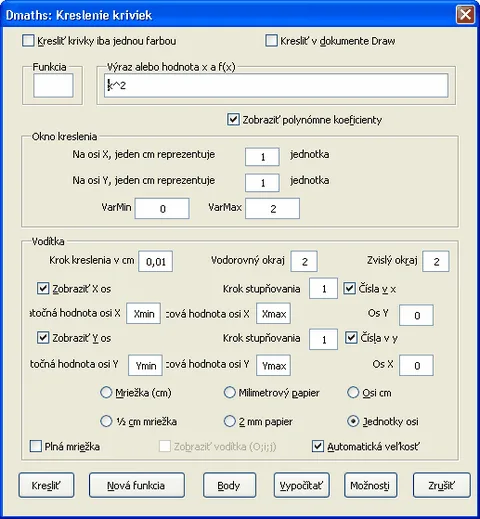This screenshot has width=480, height=519.
Task: Select 'Osi cm' radio button
Action: [x=353, y=392]
